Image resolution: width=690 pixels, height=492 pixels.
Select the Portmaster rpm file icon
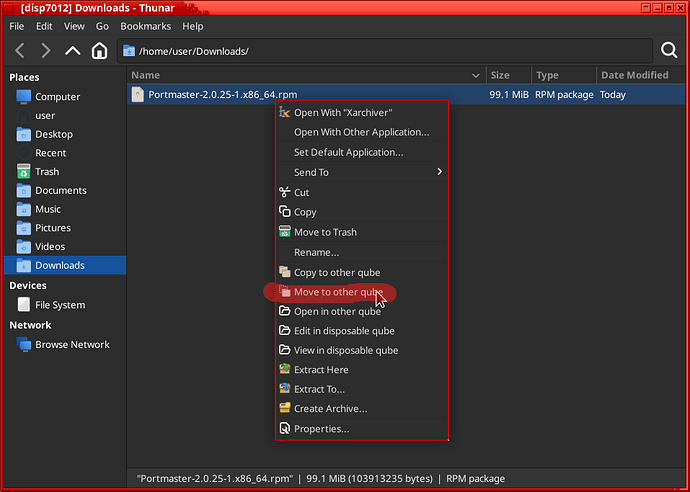point(138,95)
